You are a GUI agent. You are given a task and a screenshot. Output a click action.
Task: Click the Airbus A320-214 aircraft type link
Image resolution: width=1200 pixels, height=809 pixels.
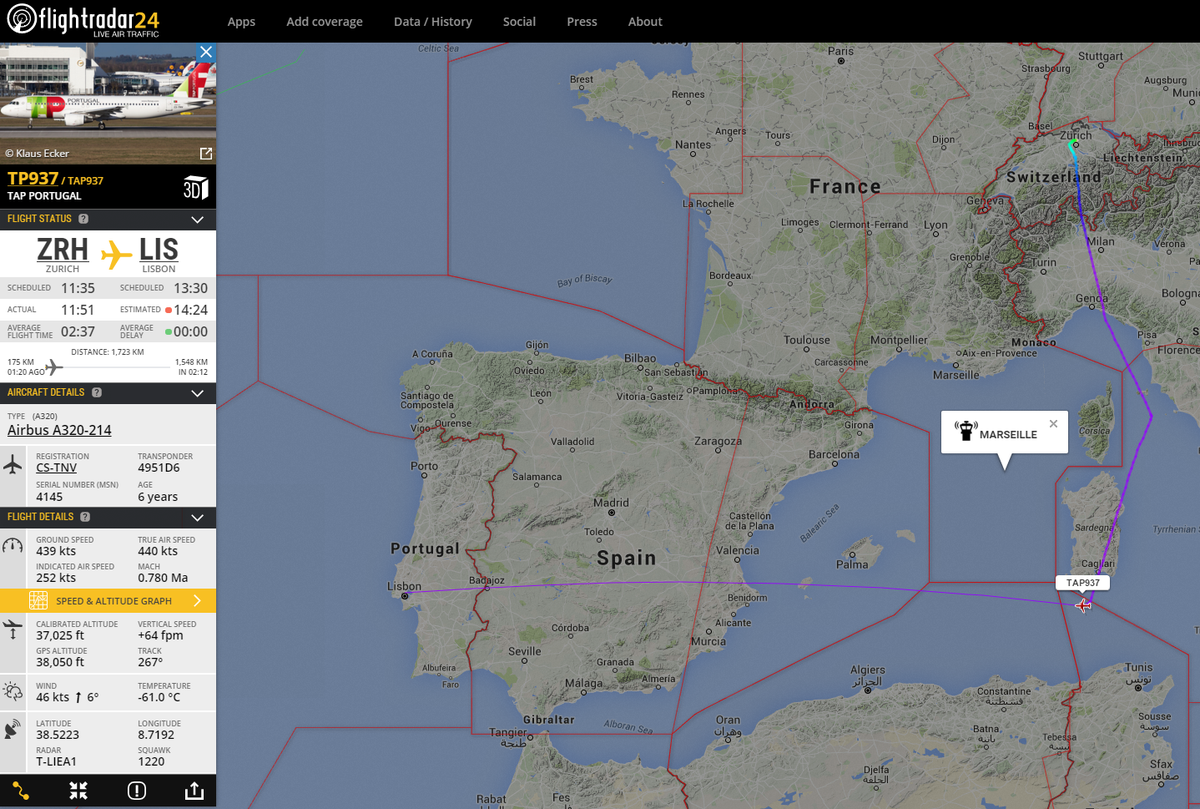click(59, 431)
